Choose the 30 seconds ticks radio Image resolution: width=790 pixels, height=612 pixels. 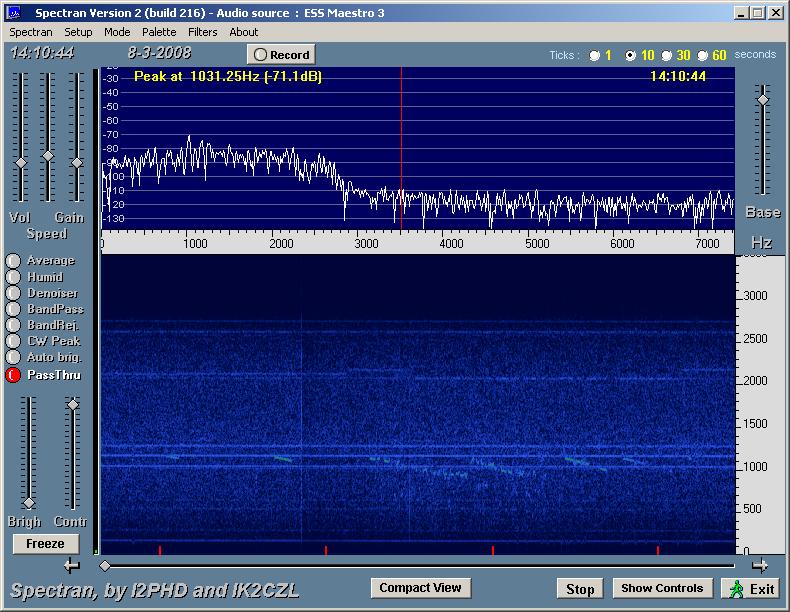click(x=667, y=56)
